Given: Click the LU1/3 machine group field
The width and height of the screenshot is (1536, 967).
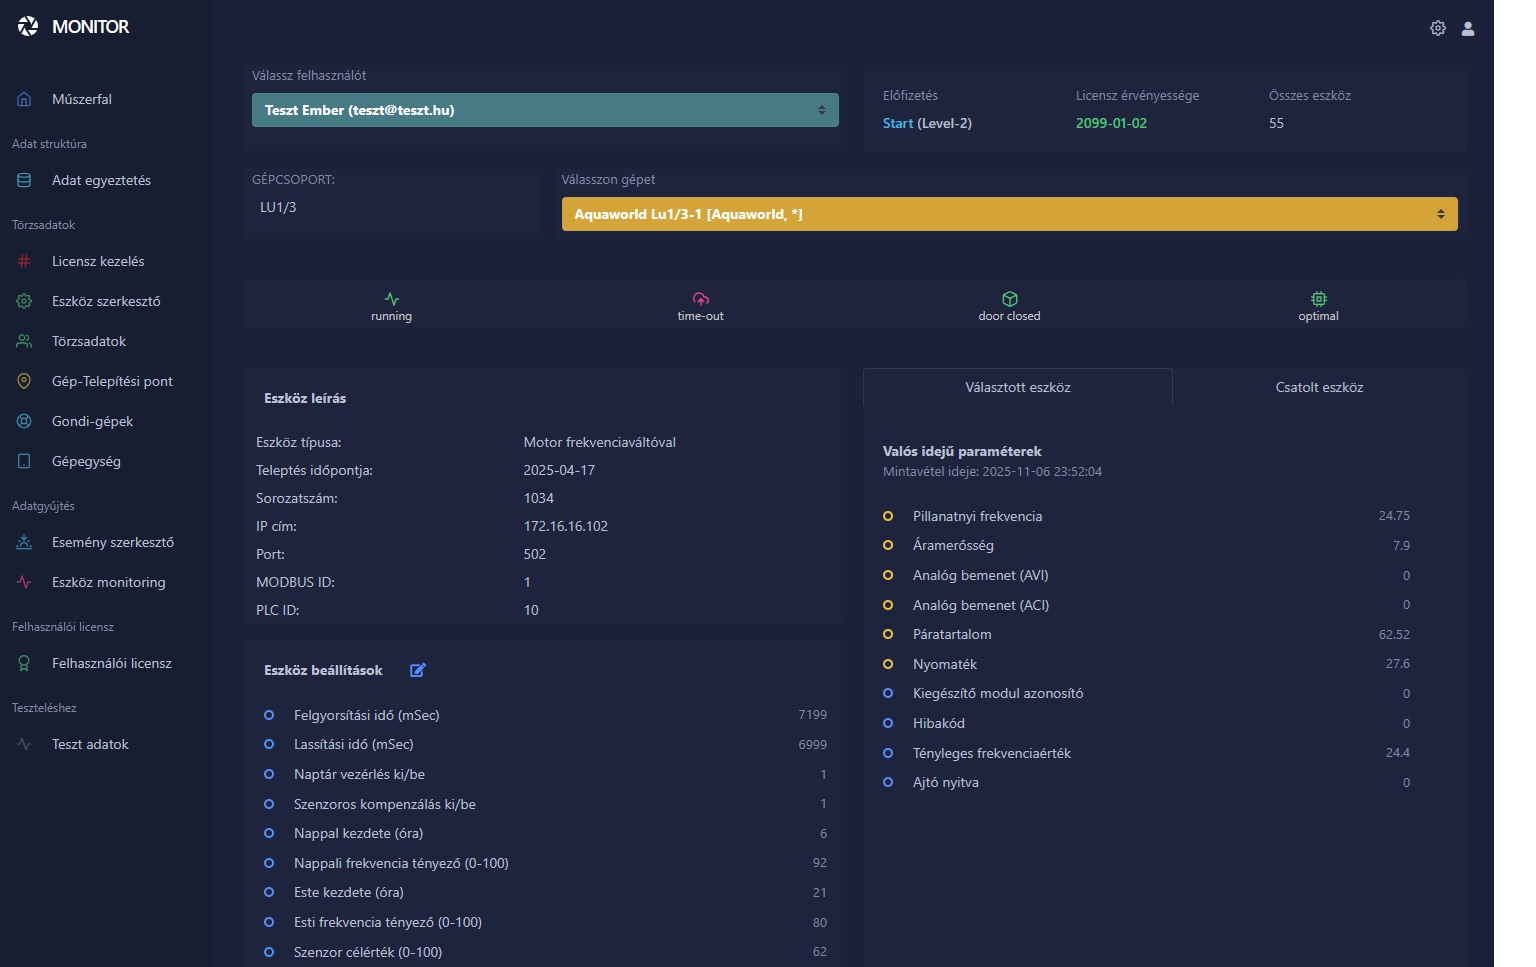Looking at the screenshot, I should click(x=390, y=207).
